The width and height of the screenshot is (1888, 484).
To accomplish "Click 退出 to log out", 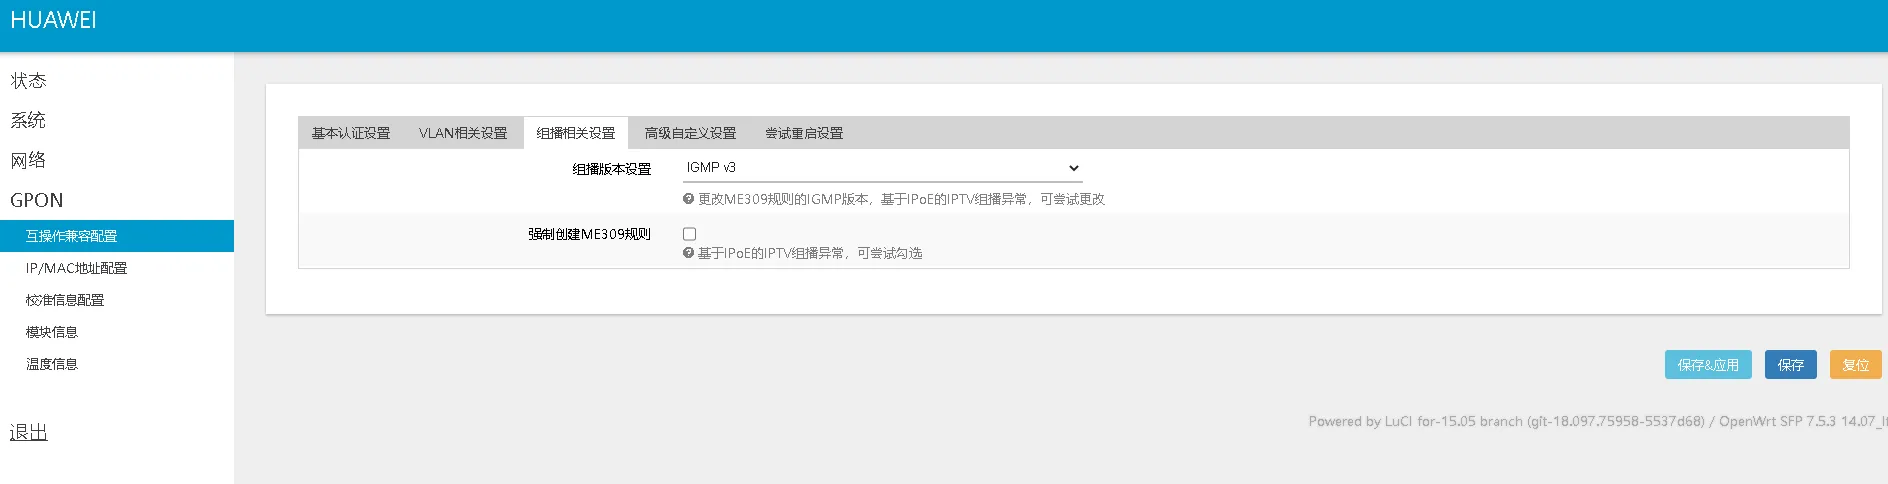I will pyautogui.click(x=29, y=432).
